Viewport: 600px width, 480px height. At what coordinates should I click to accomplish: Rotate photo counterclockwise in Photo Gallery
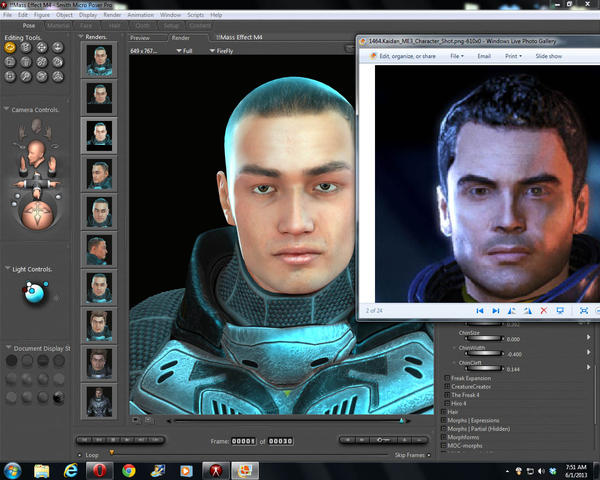(512, 311)
